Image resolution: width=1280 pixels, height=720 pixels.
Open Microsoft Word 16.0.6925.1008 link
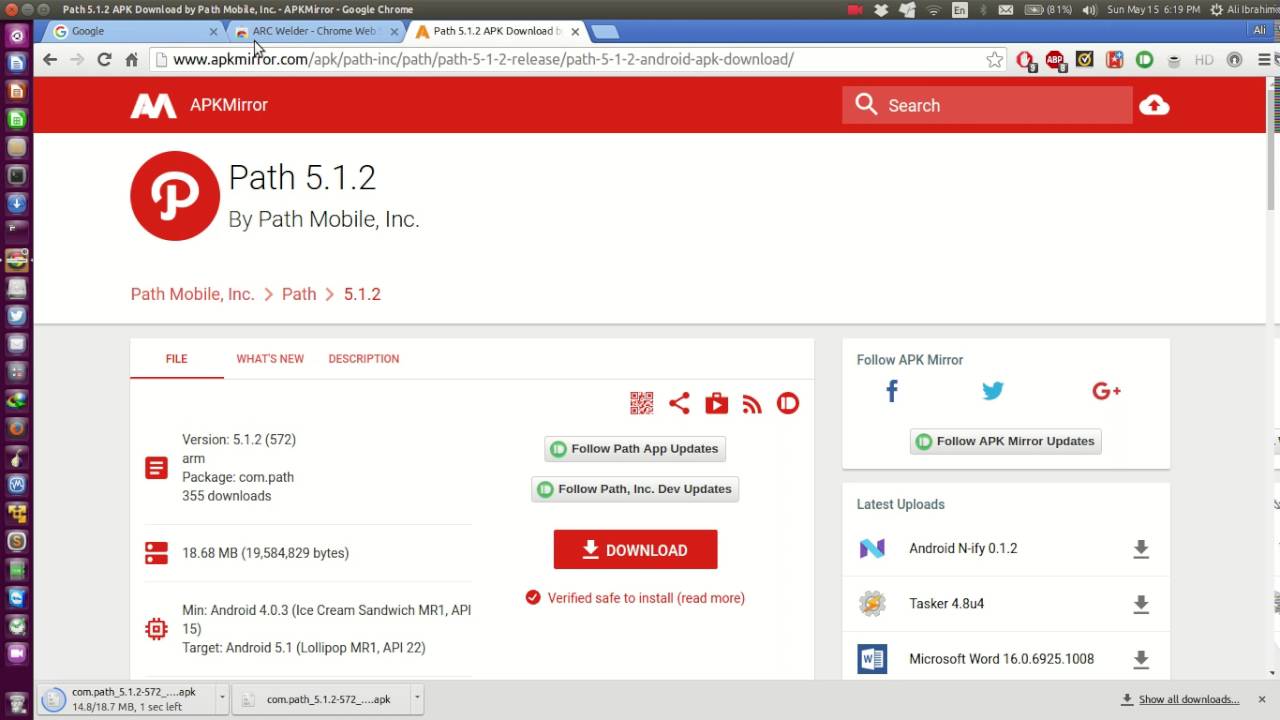[x=1001, y=658]
